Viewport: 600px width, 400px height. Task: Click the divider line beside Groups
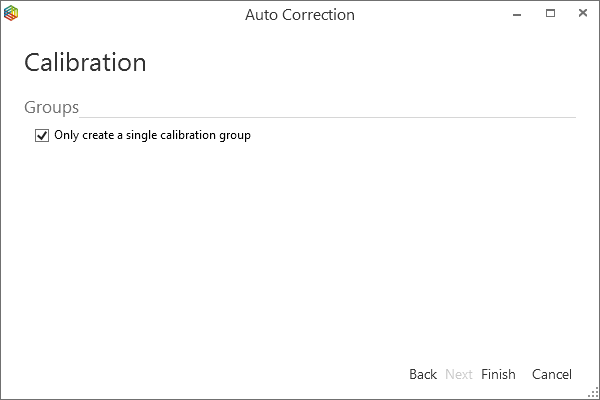(330, 117)
